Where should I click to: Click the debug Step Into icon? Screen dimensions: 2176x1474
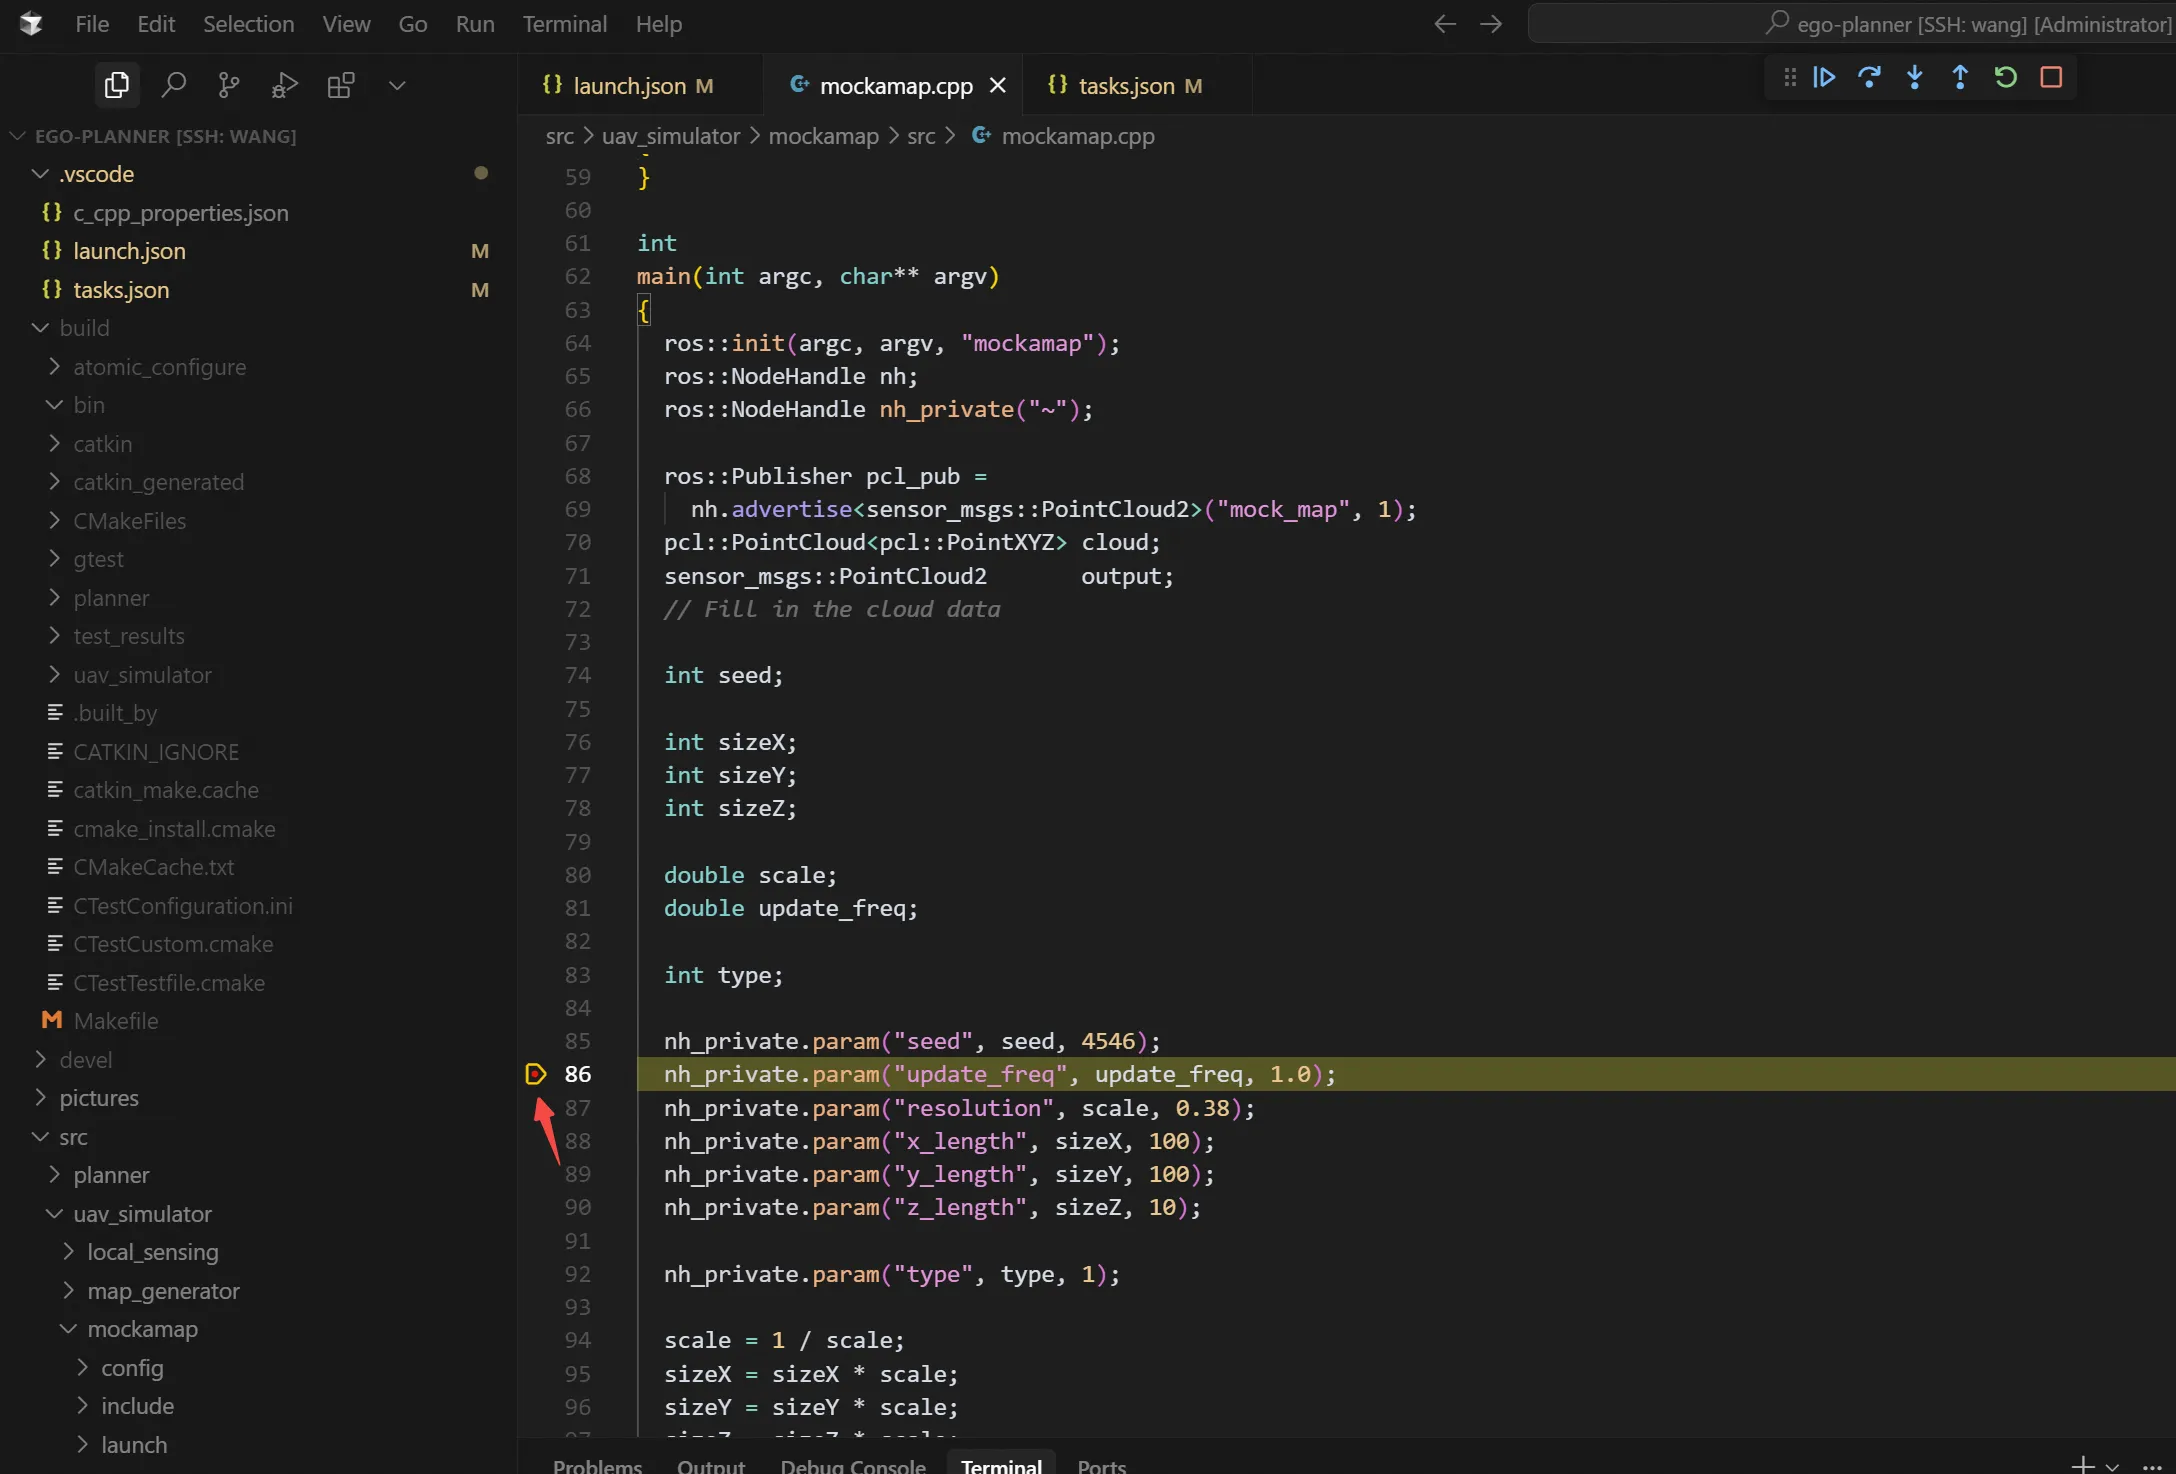click(x=1914, y=77)
